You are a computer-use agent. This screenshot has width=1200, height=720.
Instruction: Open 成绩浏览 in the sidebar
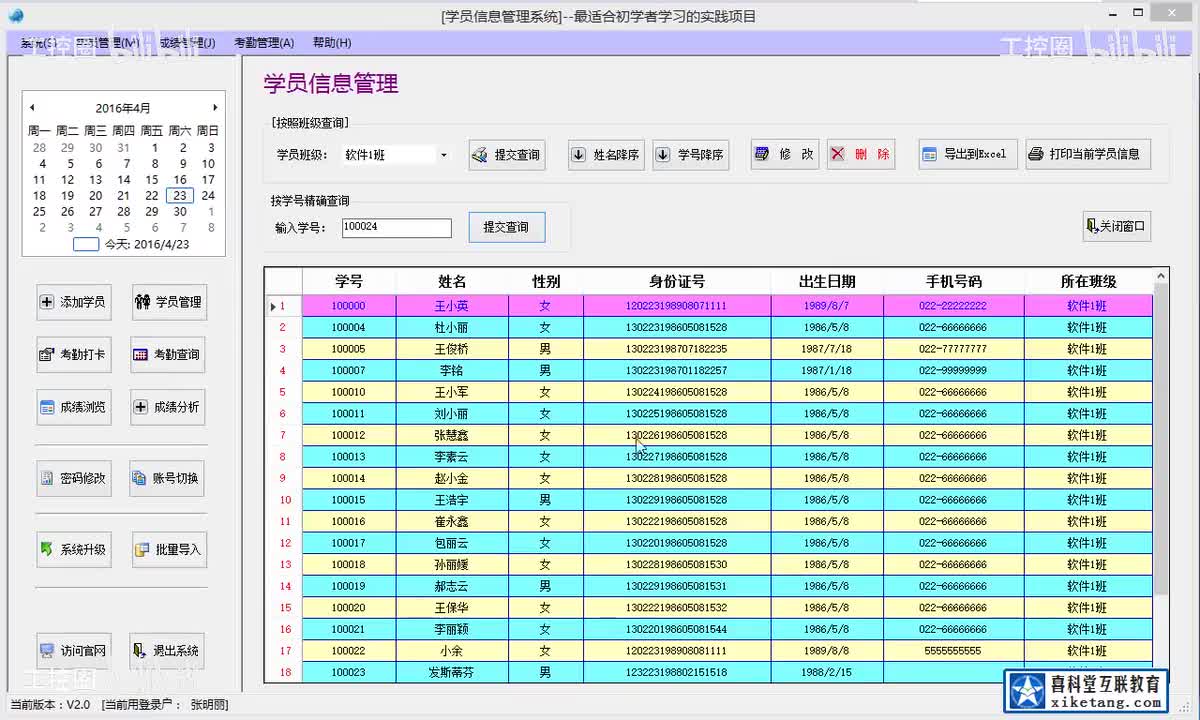point(73,407)
